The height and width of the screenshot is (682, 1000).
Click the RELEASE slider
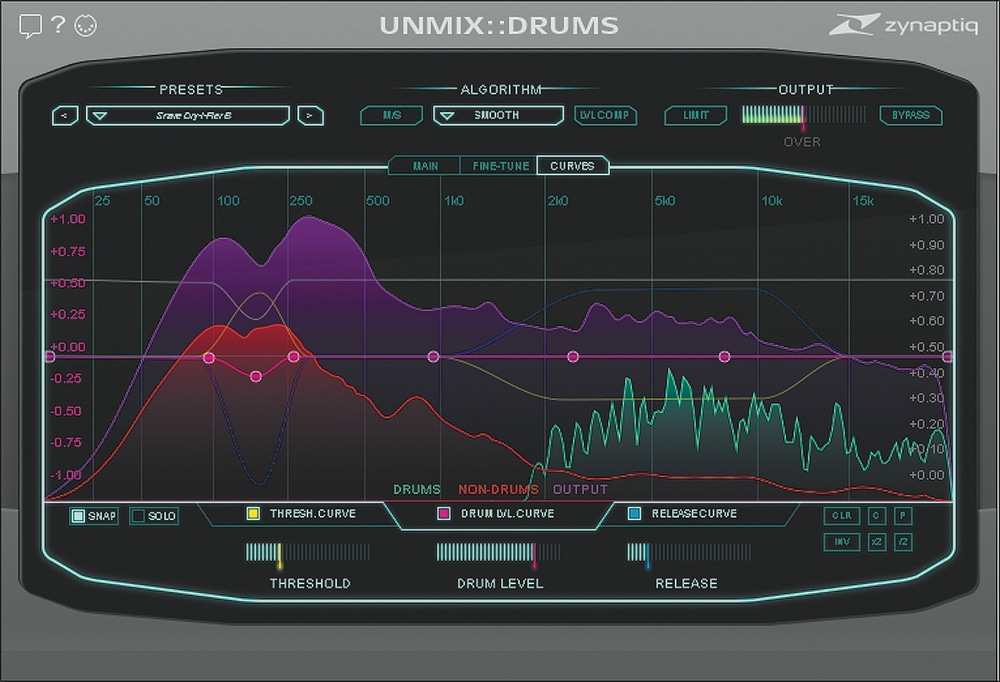(x=689, y=552)
